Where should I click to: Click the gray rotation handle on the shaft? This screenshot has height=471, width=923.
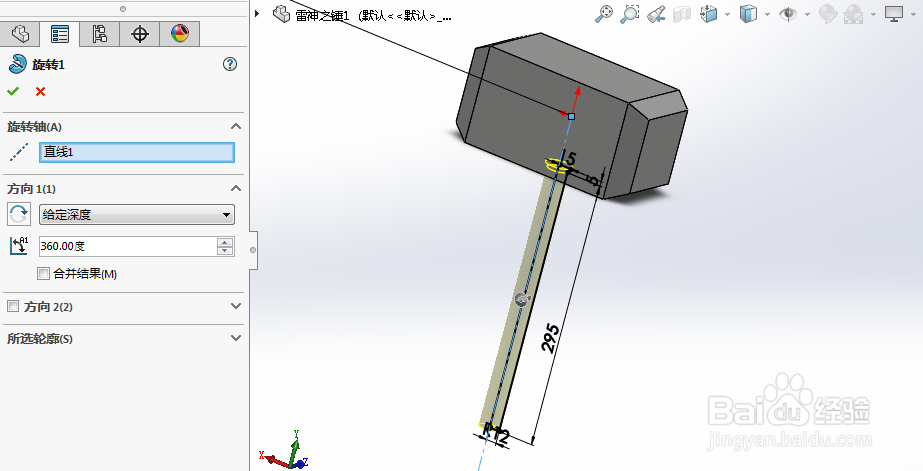(522, 300)
